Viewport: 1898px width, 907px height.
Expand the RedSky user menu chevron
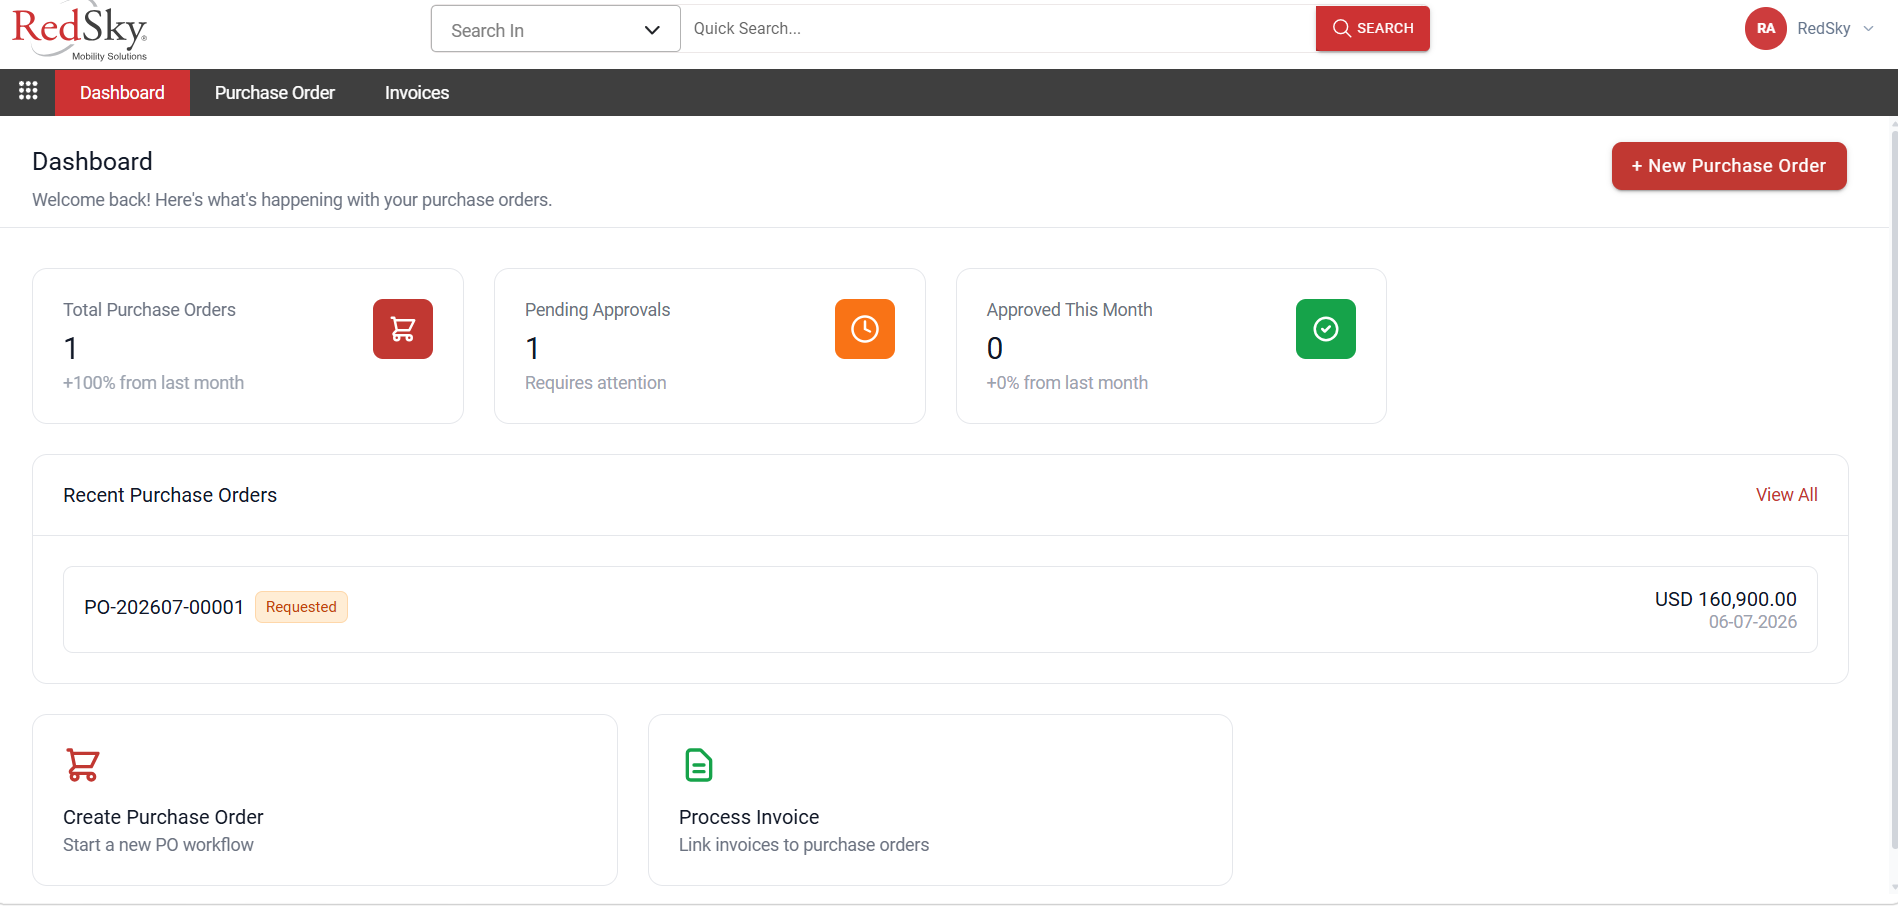click(x=1868, y=29)
